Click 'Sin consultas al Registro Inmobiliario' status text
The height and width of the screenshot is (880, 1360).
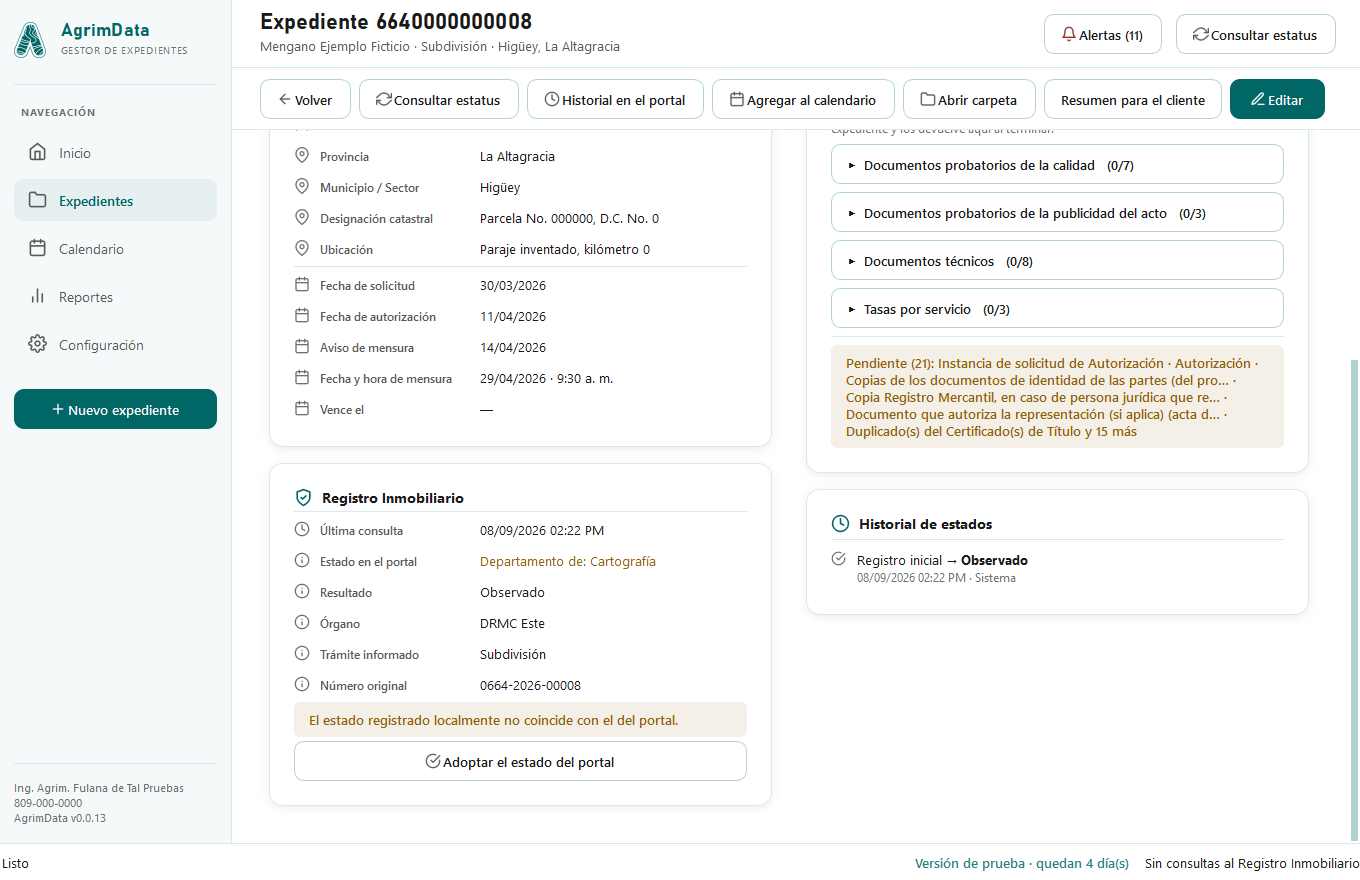1252,863
